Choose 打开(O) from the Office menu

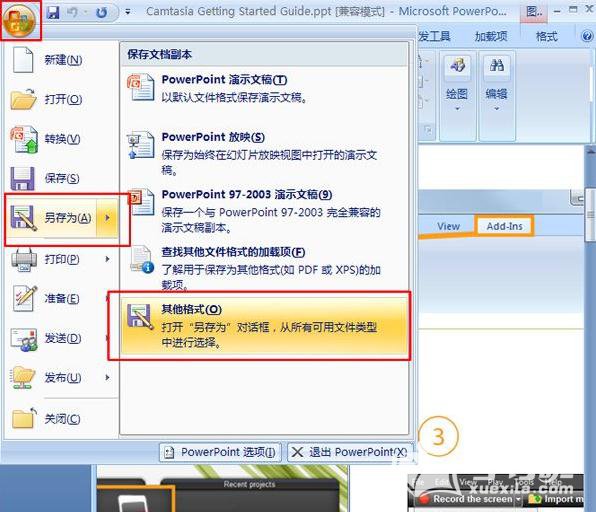pyautogui.click(x=61, y=99)
